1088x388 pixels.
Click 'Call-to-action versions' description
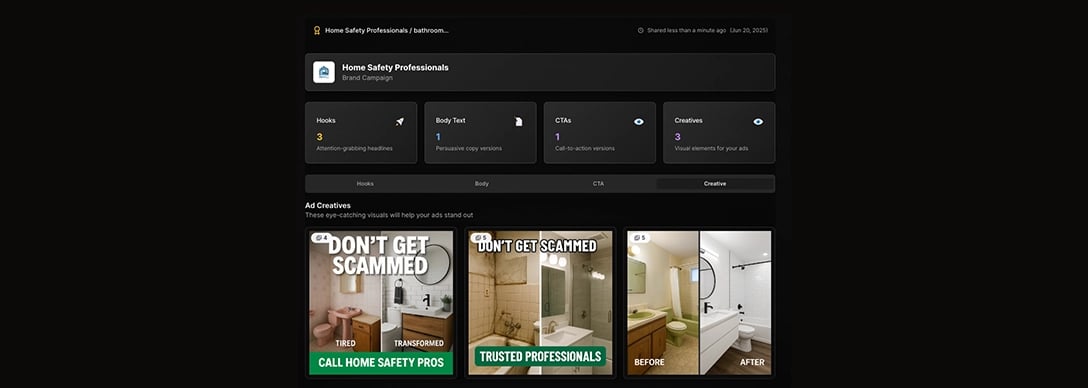click(585, 149)
